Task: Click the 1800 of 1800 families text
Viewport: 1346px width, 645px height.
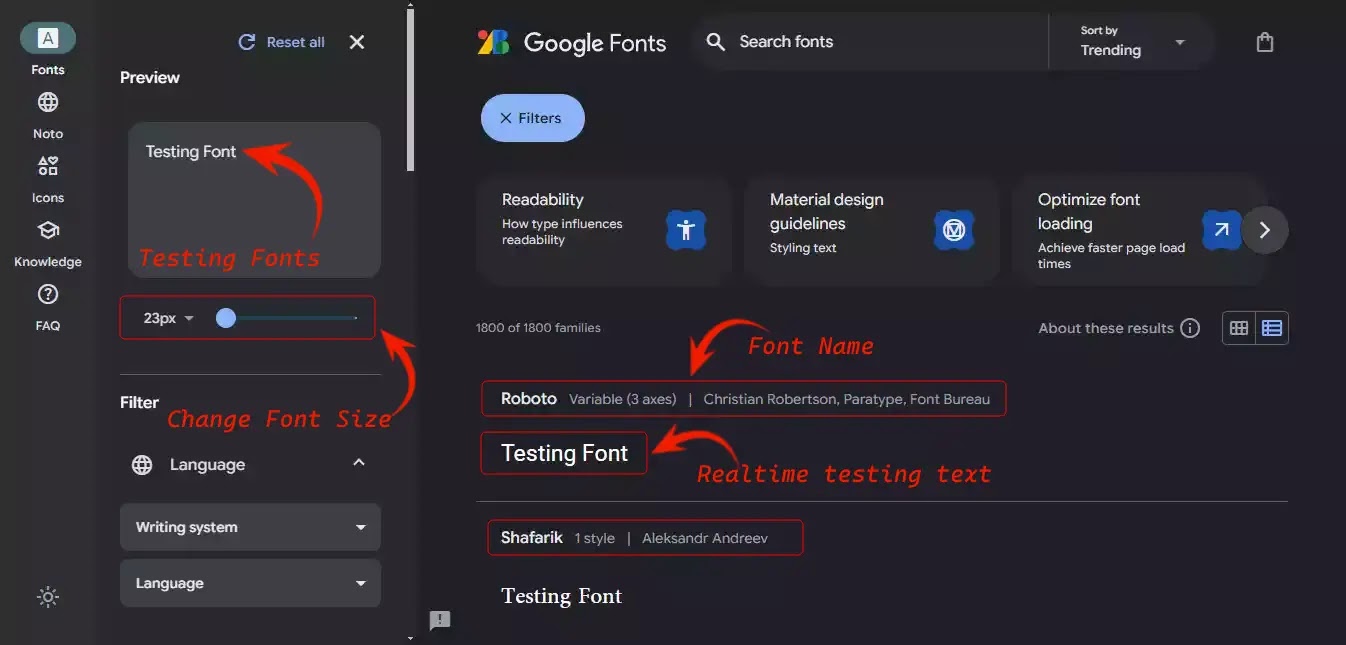Action: click(538, 328)
